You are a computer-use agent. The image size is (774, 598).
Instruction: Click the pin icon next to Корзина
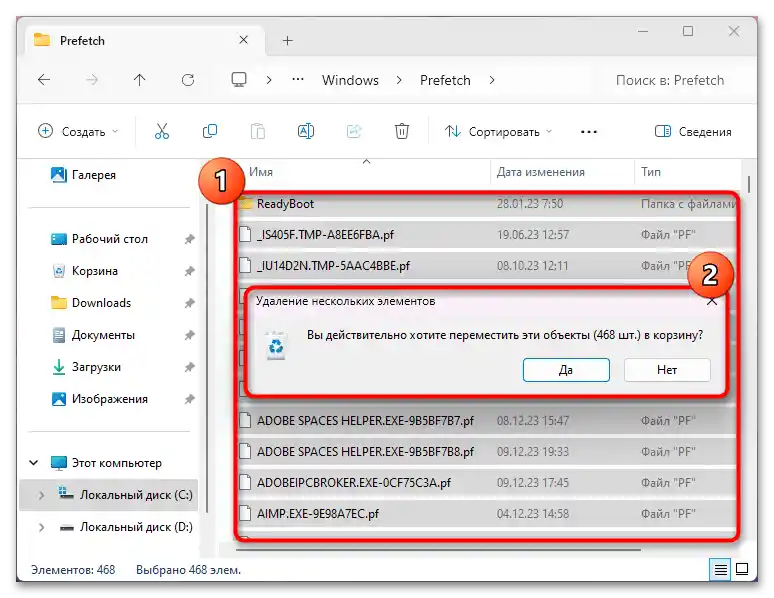[x=189, y=271]
